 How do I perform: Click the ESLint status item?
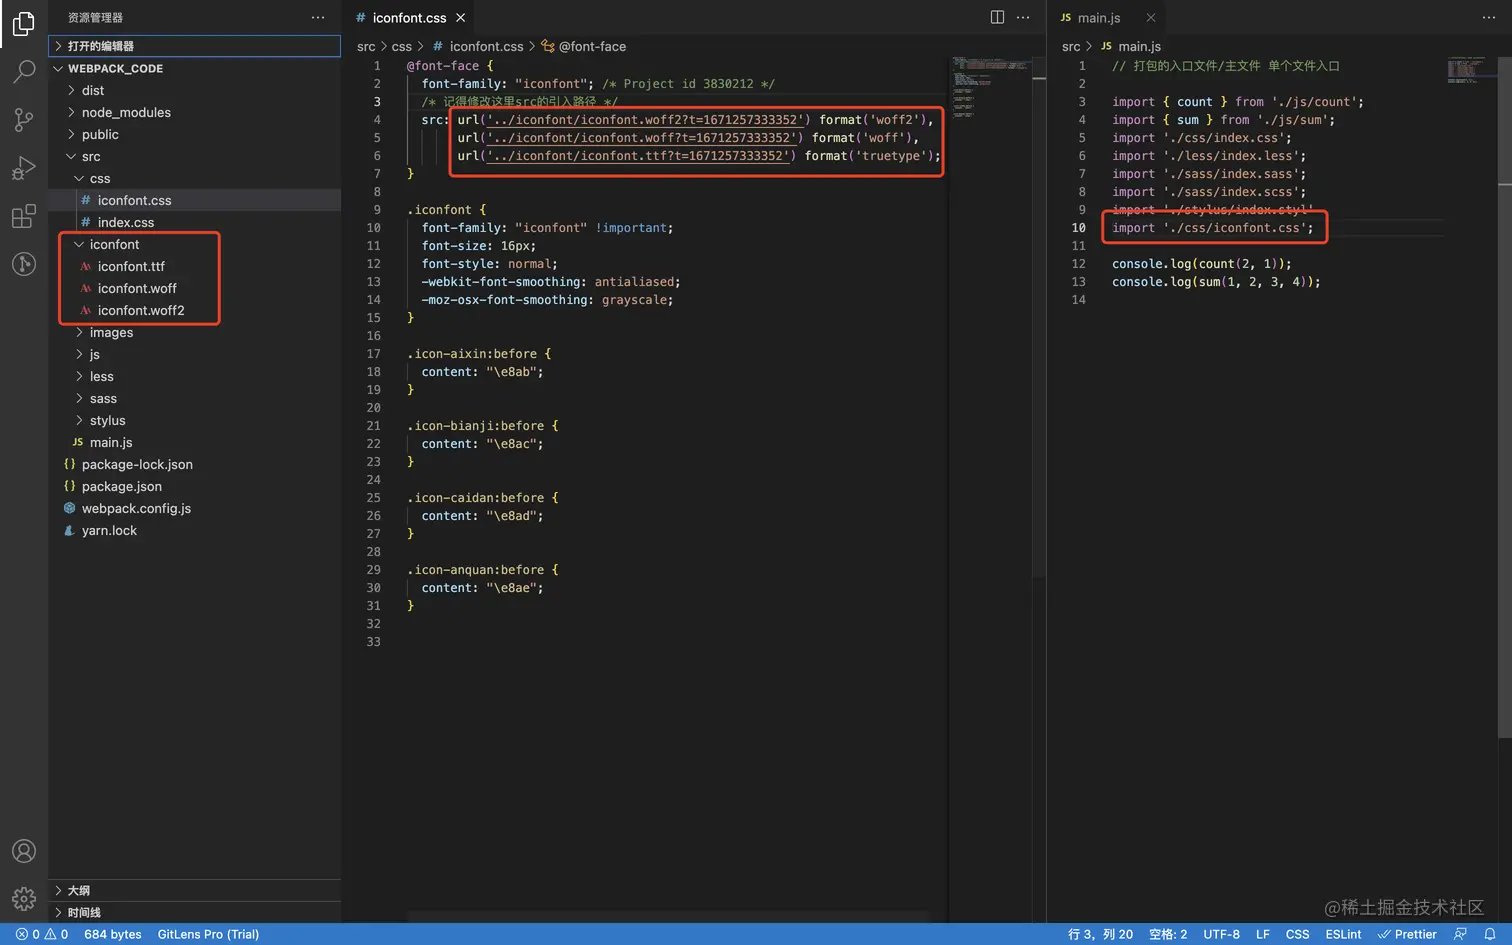(x=1343, y=934)
